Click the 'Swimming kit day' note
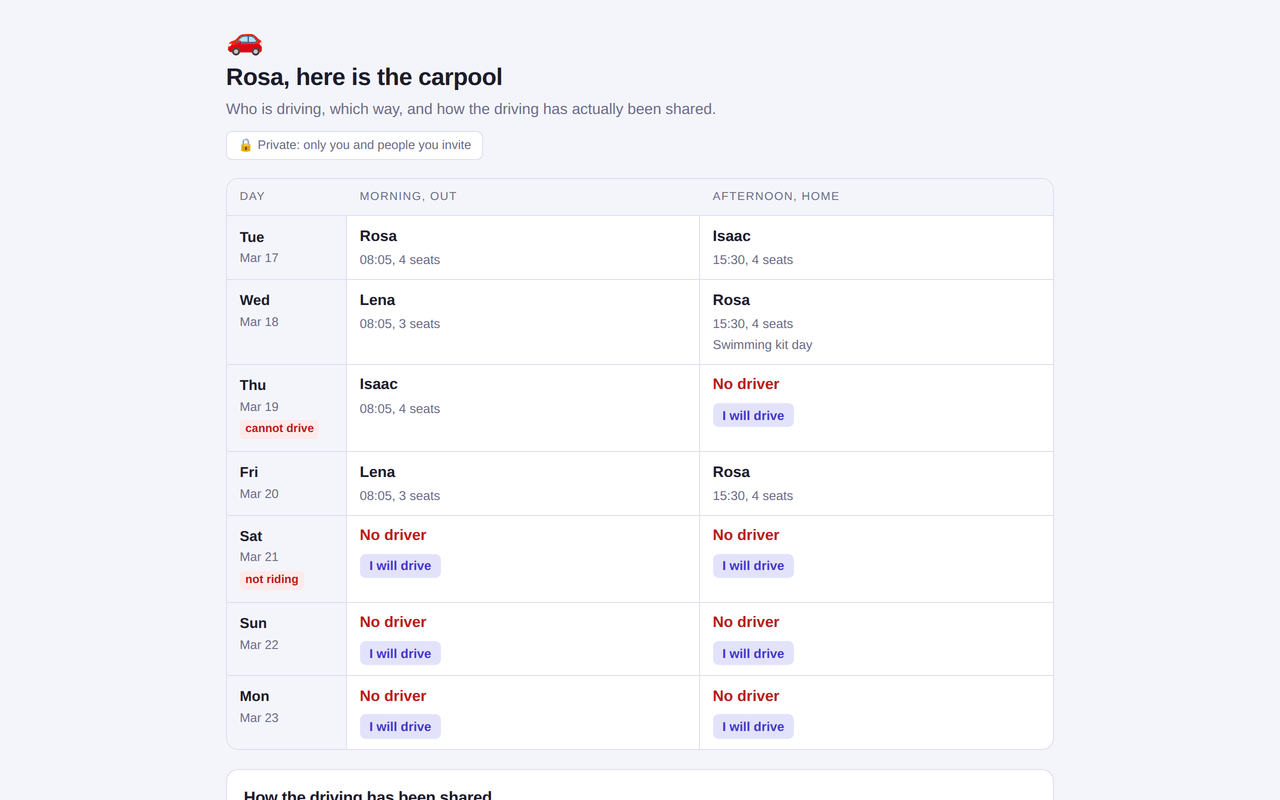 click(x=762, y=345)
